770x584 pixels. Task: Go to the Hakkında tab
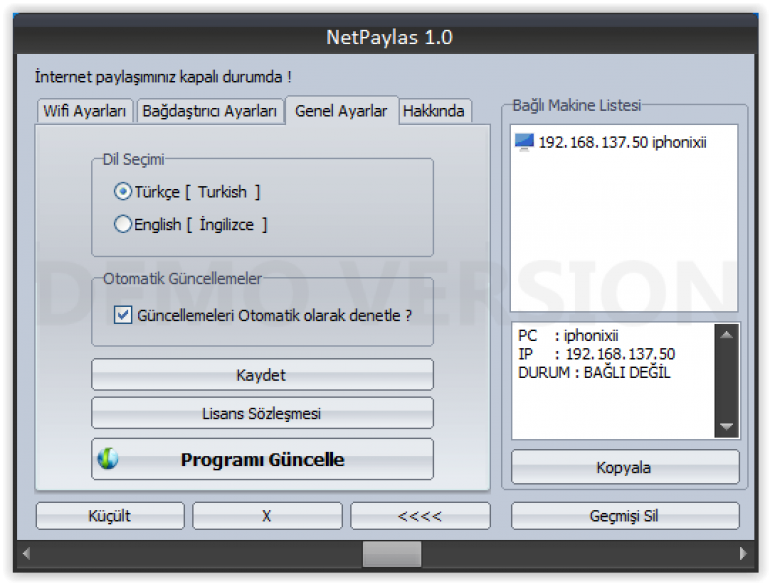(x=434, y=111)
